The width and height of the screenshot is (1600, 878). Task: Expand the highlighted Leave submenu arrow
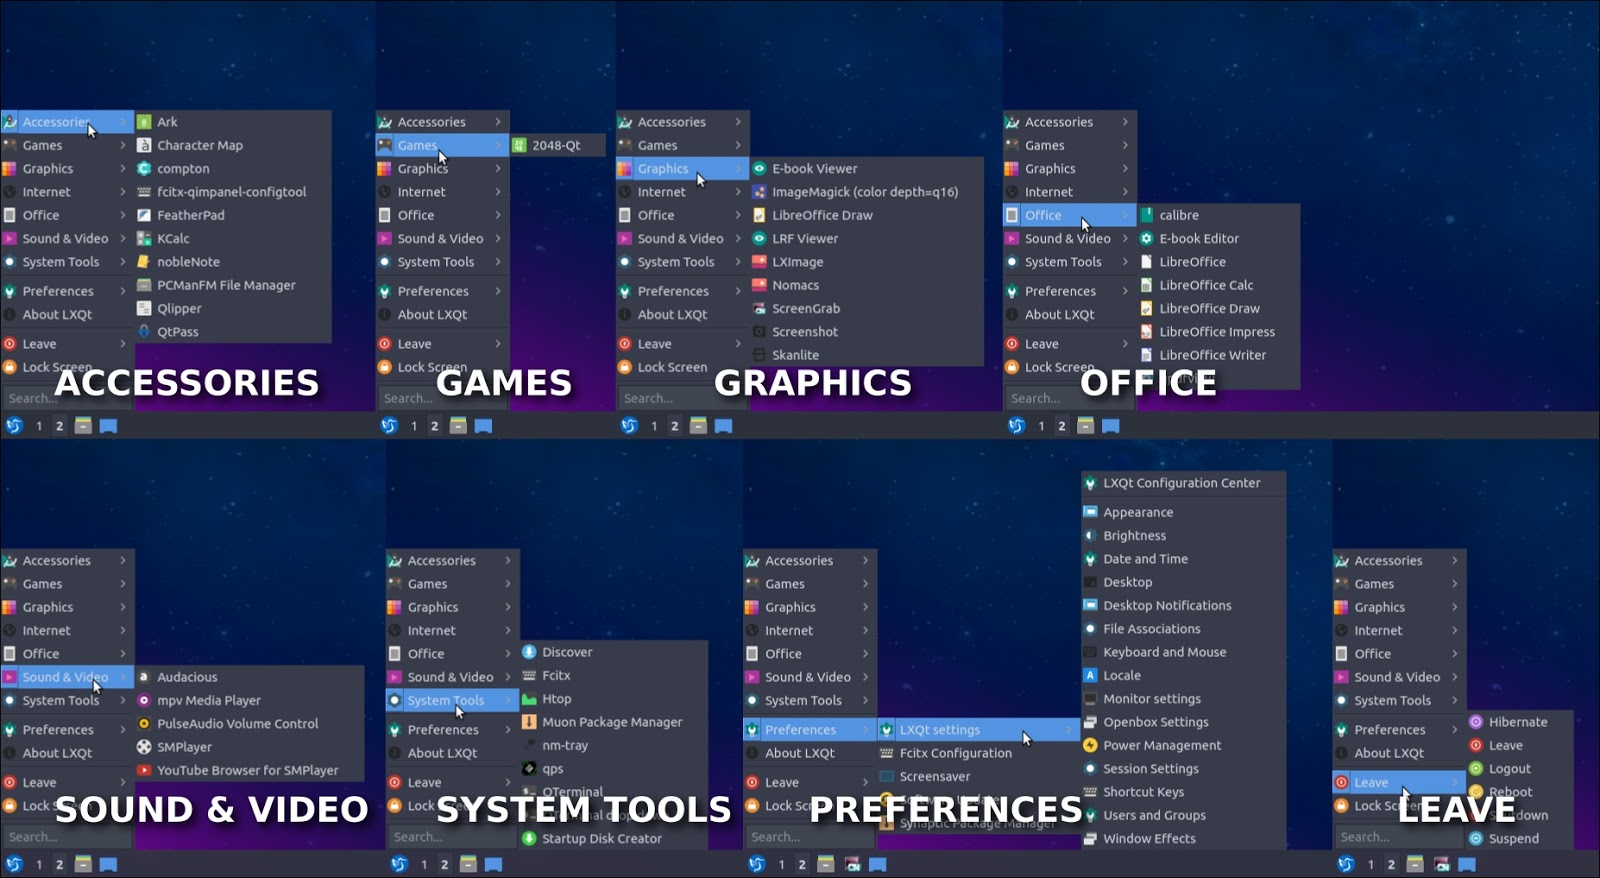tap(1455, 783)
